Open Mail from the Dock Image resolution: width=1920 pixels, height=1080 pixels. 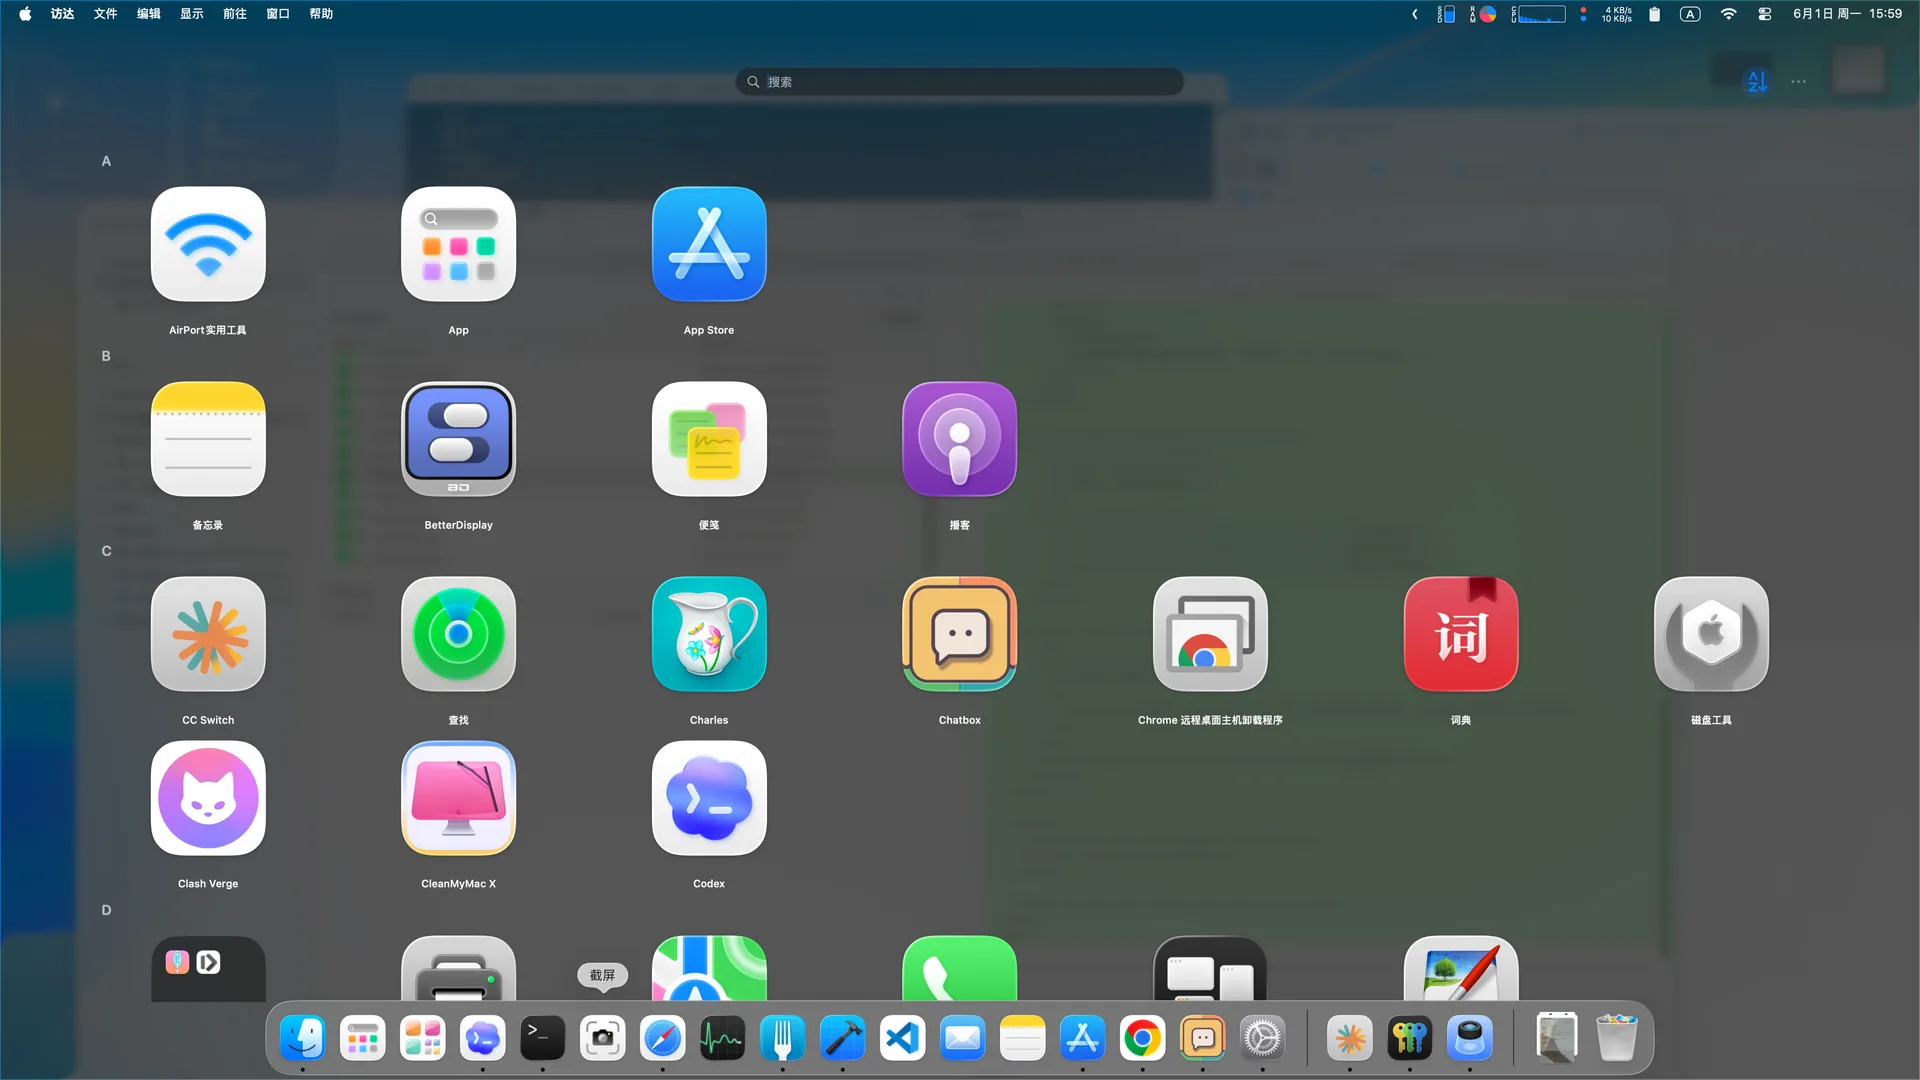tap(962, 1039)
